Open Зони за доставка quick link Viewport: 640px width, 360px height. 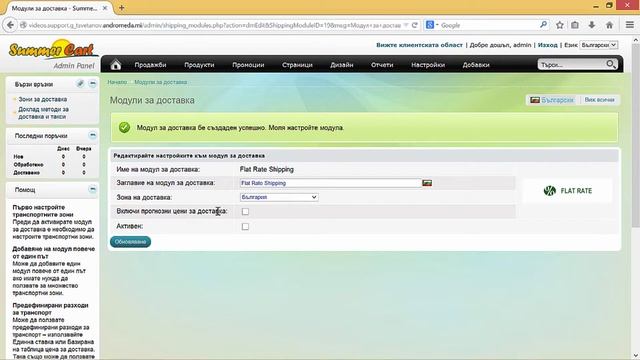click(42, 99)
